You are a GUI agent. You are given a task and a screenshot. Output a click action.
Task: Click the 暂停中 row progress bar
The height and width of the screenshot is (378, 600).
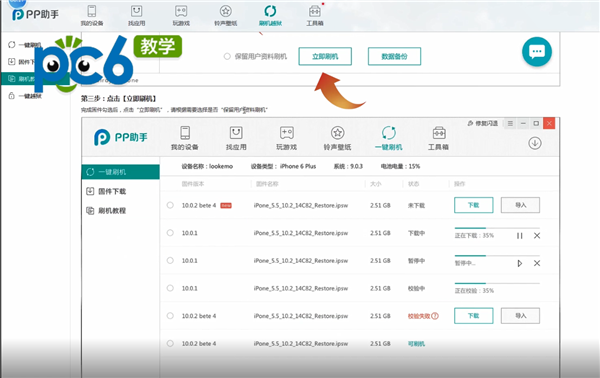pyautogui.click(x=497, y=256)
